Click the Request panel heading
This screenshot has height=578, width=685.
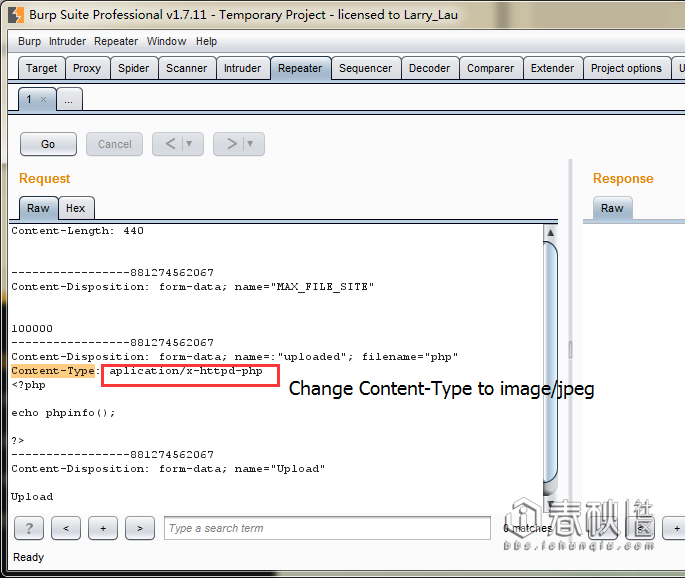(x=45, y=178)
